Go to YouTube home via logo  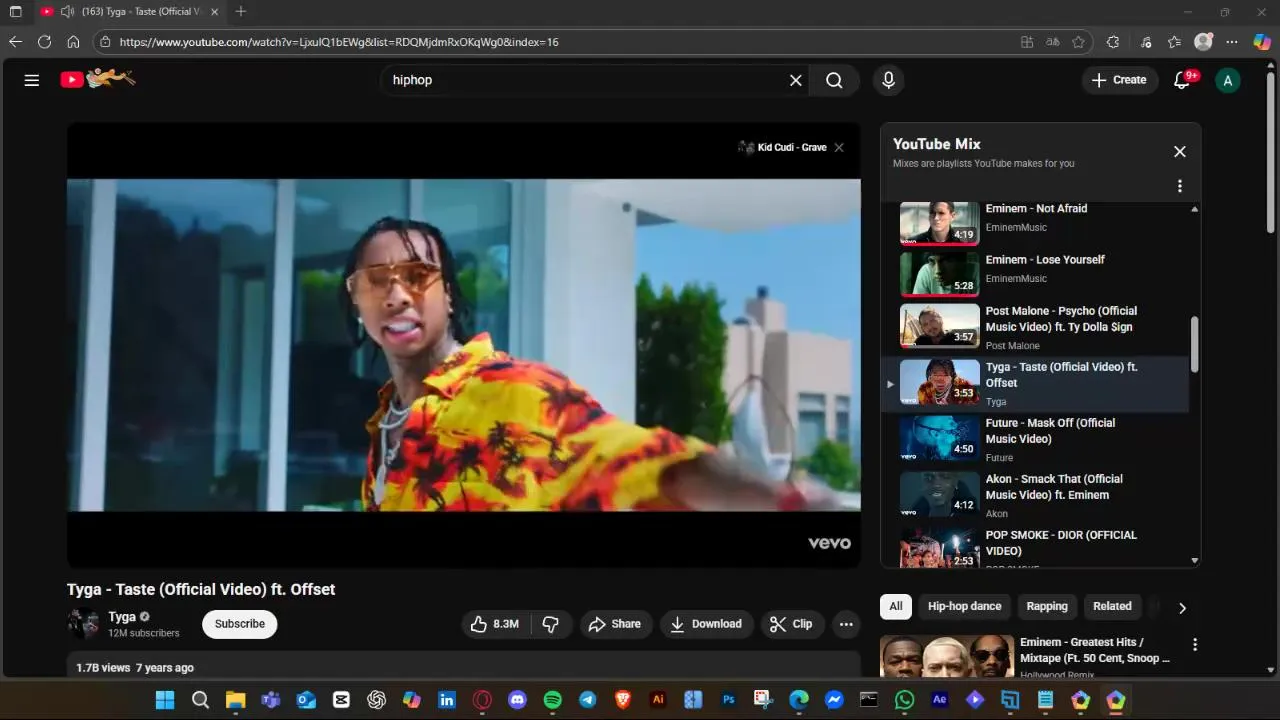(98, 79)
